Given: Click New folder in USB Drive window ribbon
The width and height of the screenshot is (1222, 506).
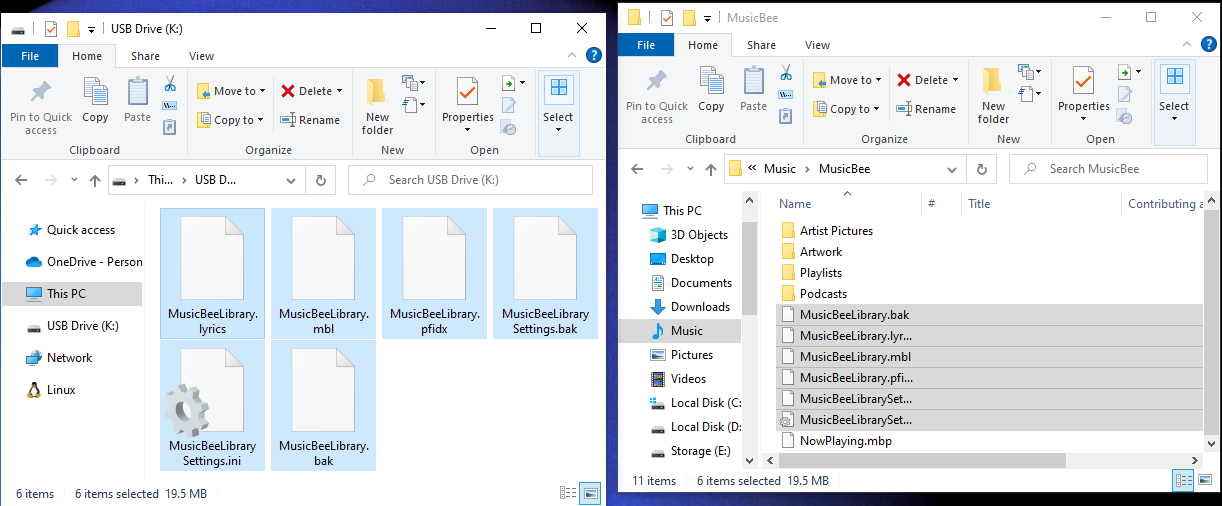Looking at the screenshot, I should [377, 106].
